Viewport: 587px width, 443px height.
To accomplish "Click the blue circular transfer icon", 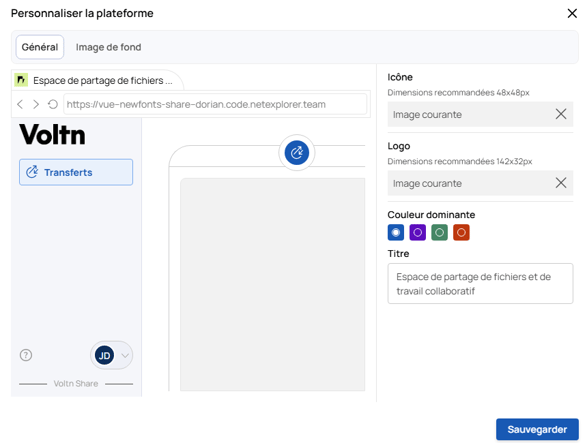I will pos(297,152).
